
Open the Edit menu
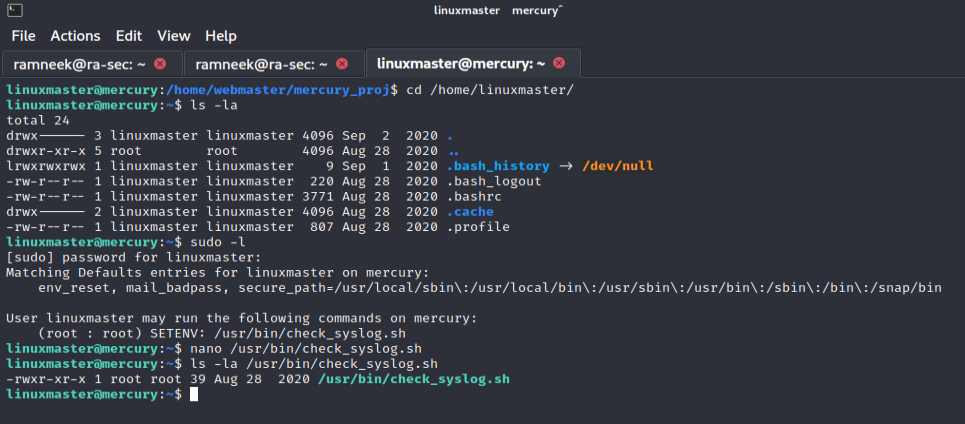pyautogui.click(x=128, y=36)
